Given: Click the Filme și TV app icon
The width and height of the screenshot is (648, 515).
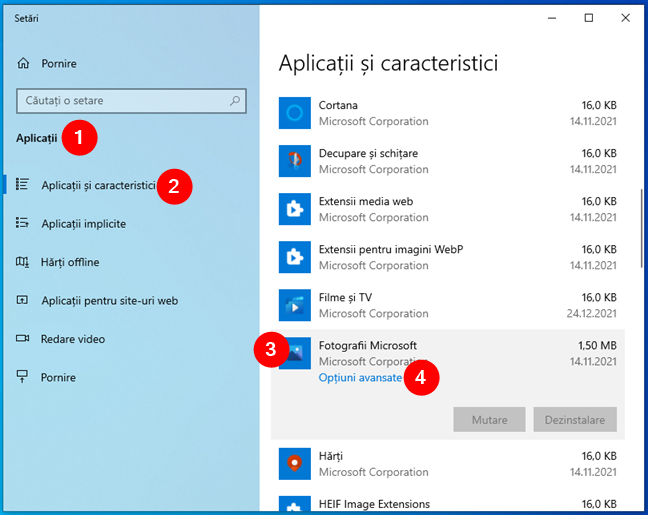Looking at the screenshot, I should (295, 305).
